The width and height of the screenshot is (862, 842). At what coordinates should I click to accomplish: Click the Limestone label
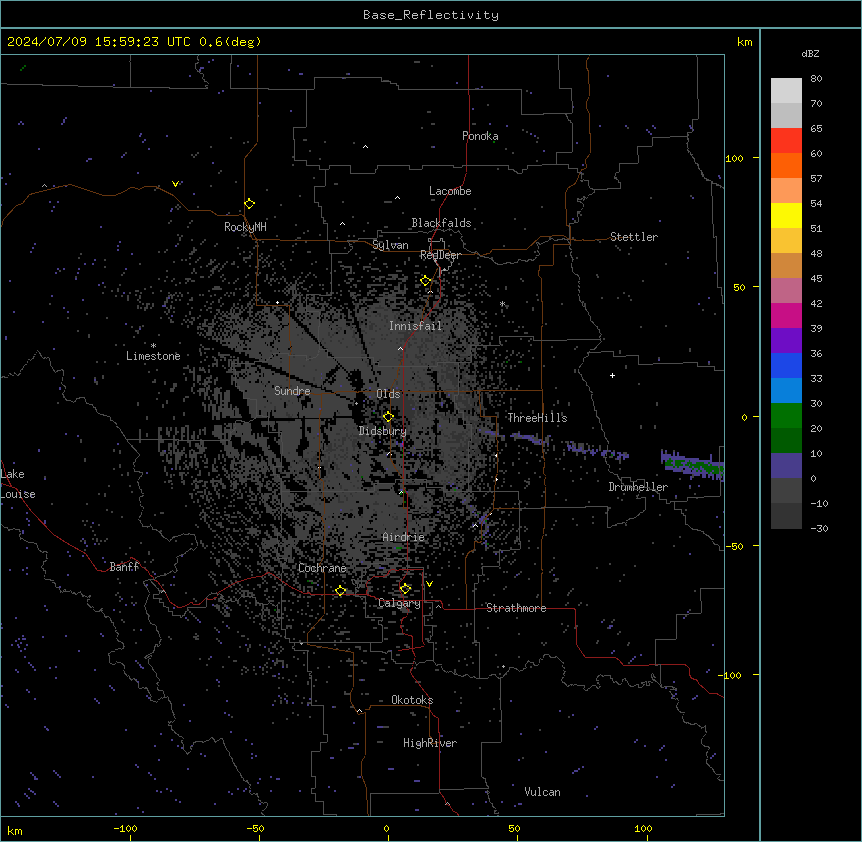pos(153,356)
